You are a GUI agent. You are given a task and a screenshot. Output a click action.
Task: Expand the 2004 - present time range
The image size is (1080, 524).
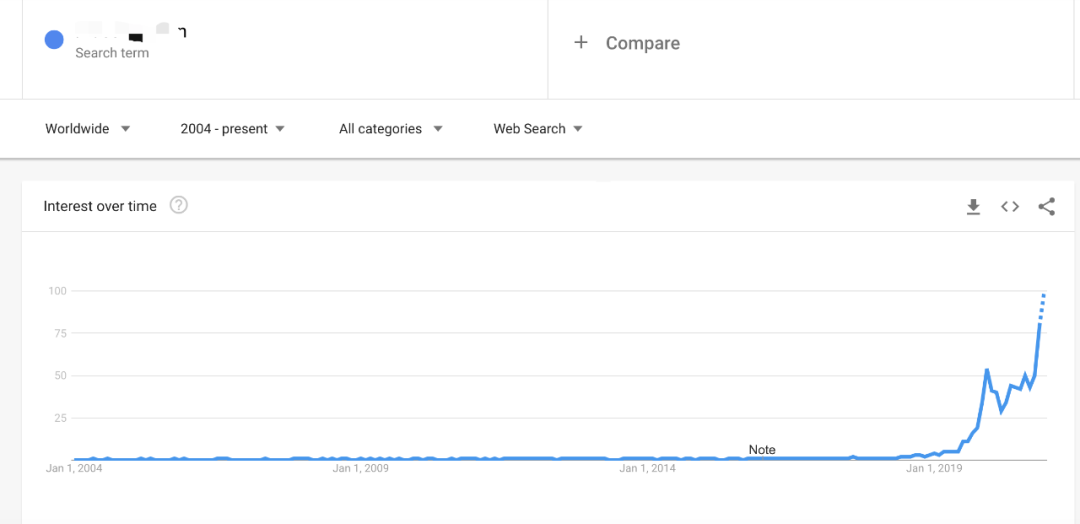coord(233,129)
